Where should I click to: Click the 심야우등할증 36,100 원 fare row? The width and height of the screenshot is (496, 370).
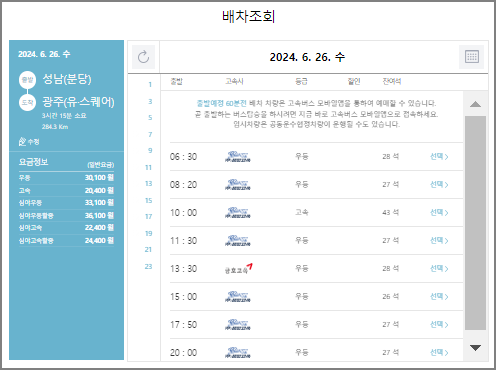(x=66, y=216)
